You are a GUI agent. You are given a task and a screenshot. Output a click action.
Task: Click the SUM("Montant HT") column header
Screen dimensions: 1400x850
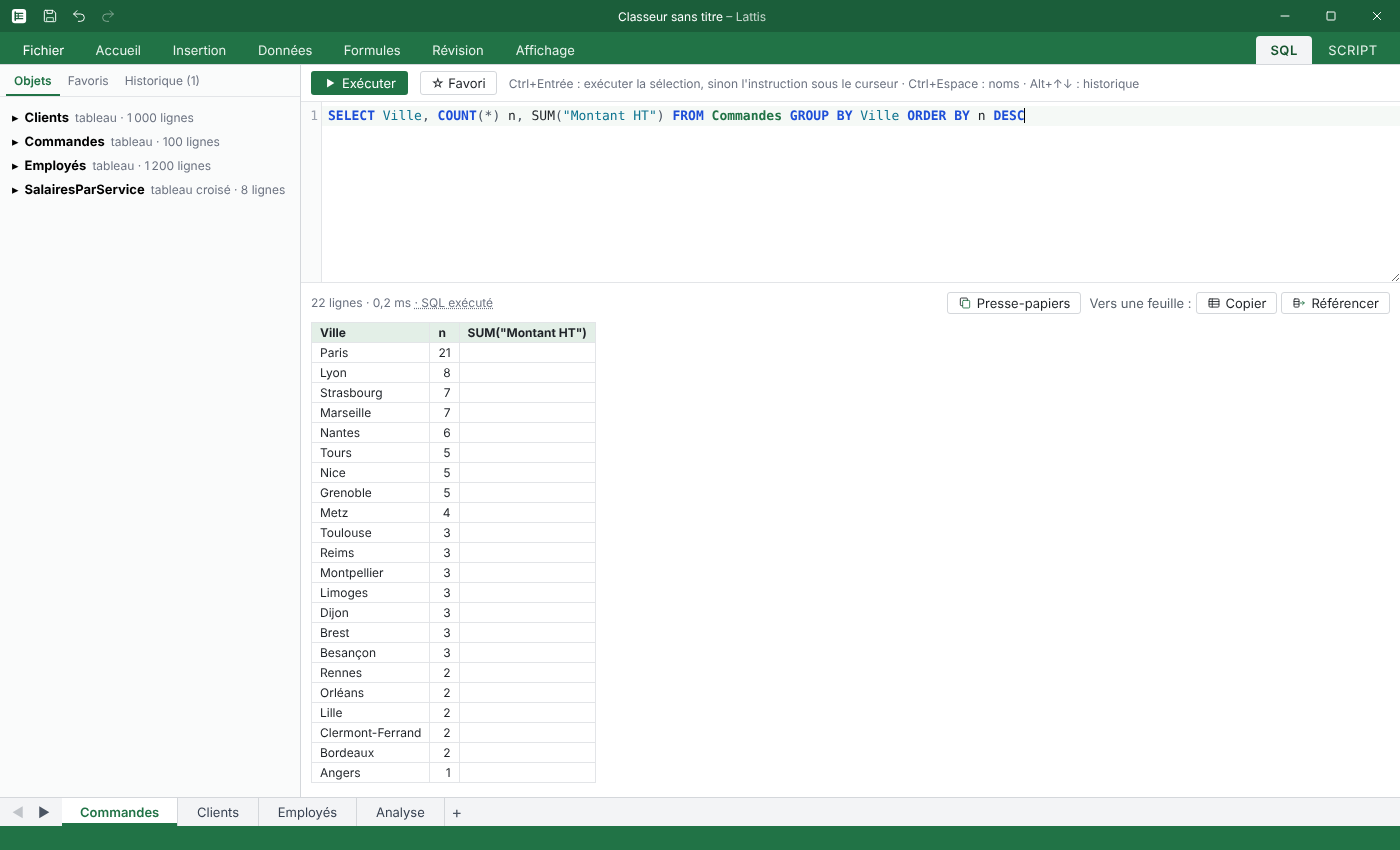tap(527, 333)
